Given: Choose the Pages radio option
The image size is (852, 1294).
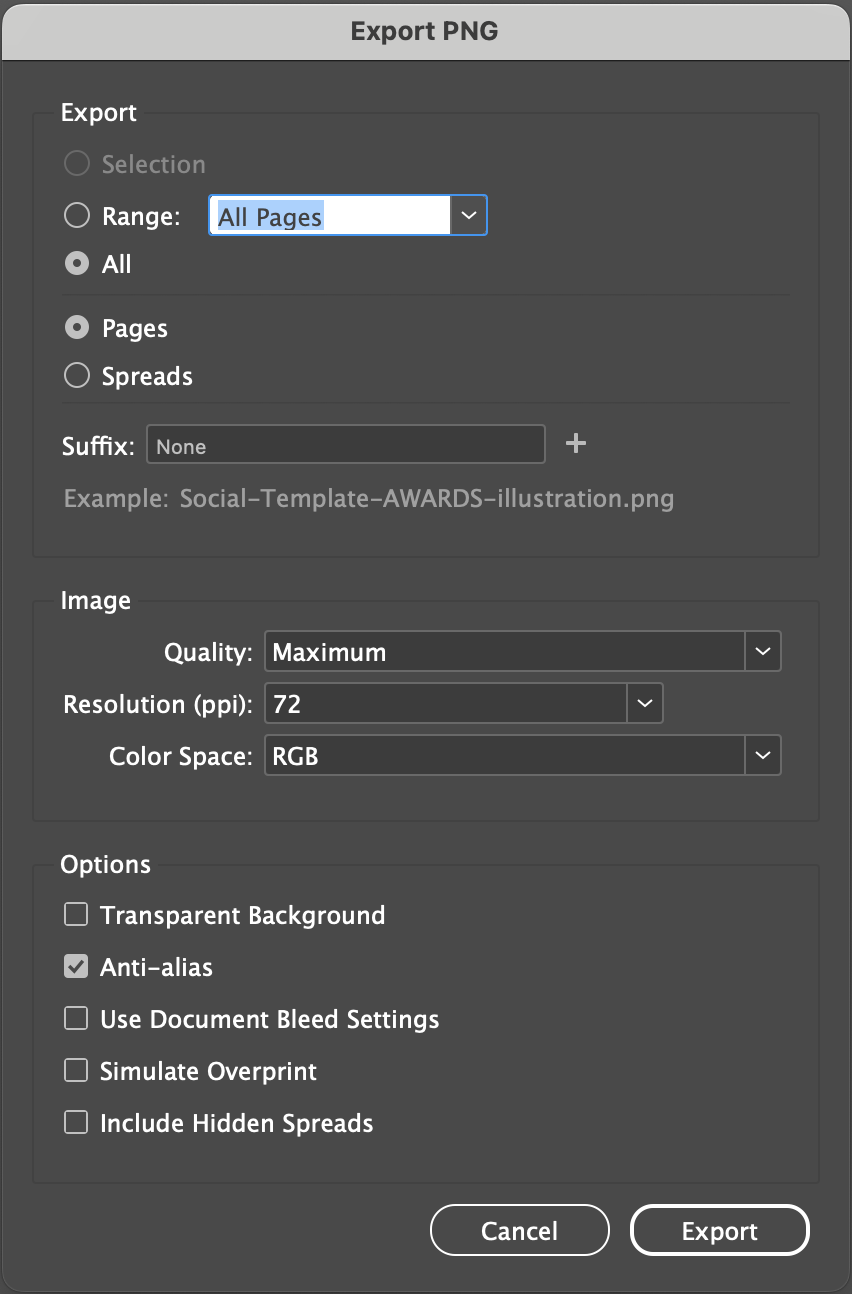Looking at the screenshot, I should 77,328.
